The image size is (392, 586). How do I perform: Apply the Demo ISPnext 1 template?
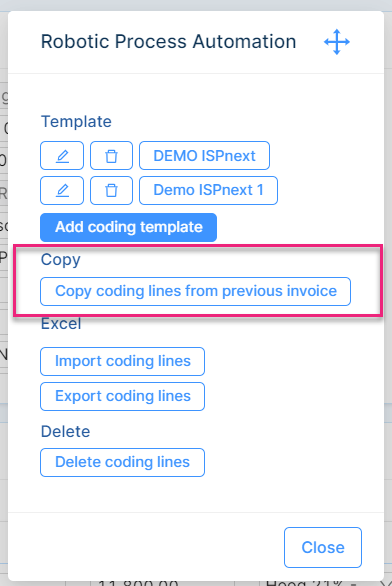coord(209,191)
